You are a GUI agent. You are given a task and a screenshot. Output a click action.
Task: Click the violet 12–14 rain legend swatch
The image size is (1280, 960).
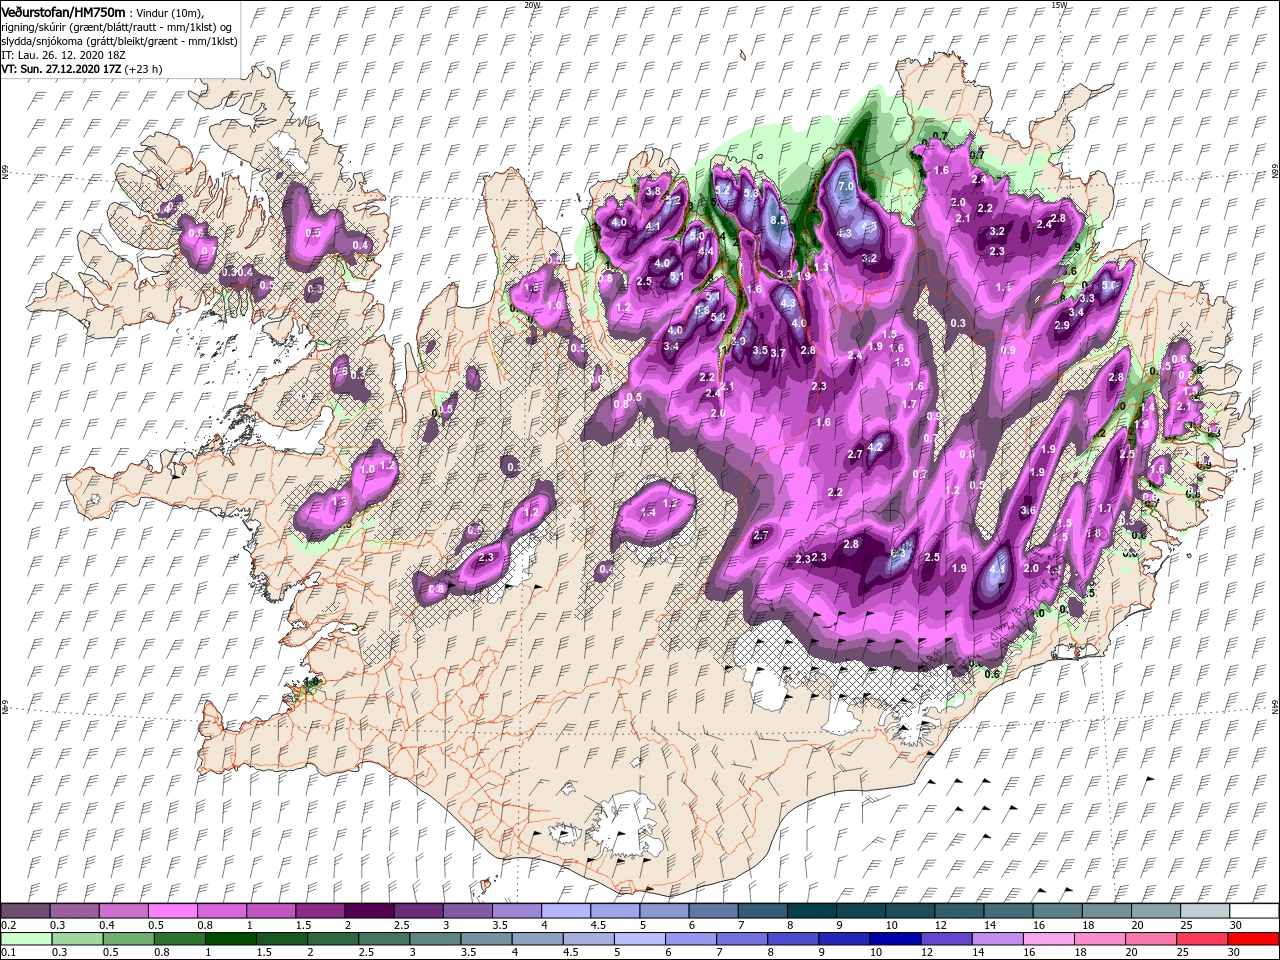[948, 938]
